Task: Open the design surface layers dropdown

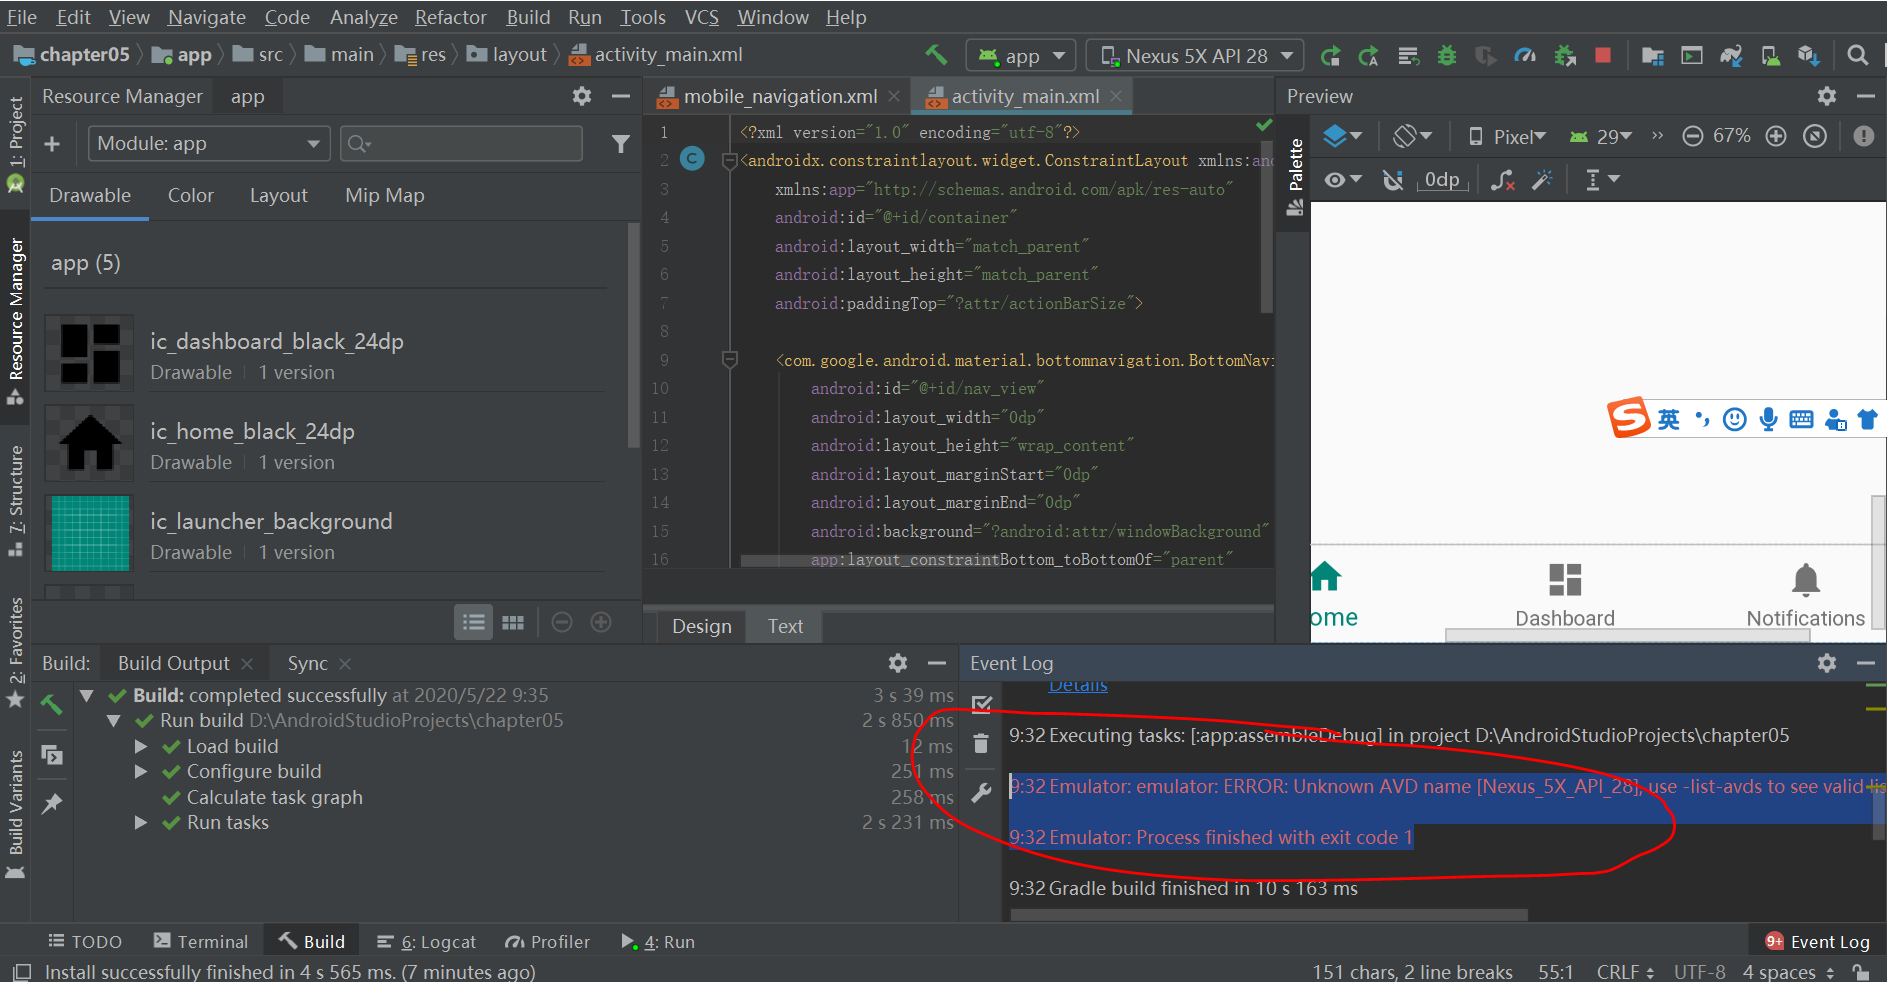Action: point(1342,136)
